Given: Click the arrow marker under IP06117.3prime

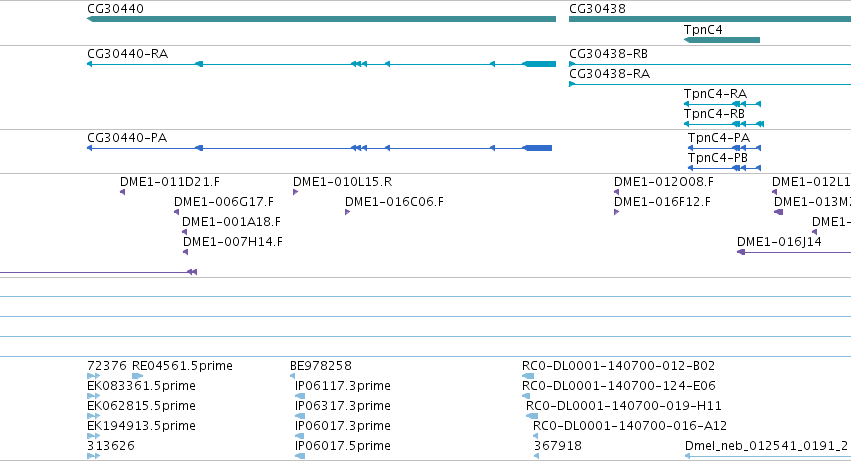Looking at the screenshot, I should (x=300, y=396).
